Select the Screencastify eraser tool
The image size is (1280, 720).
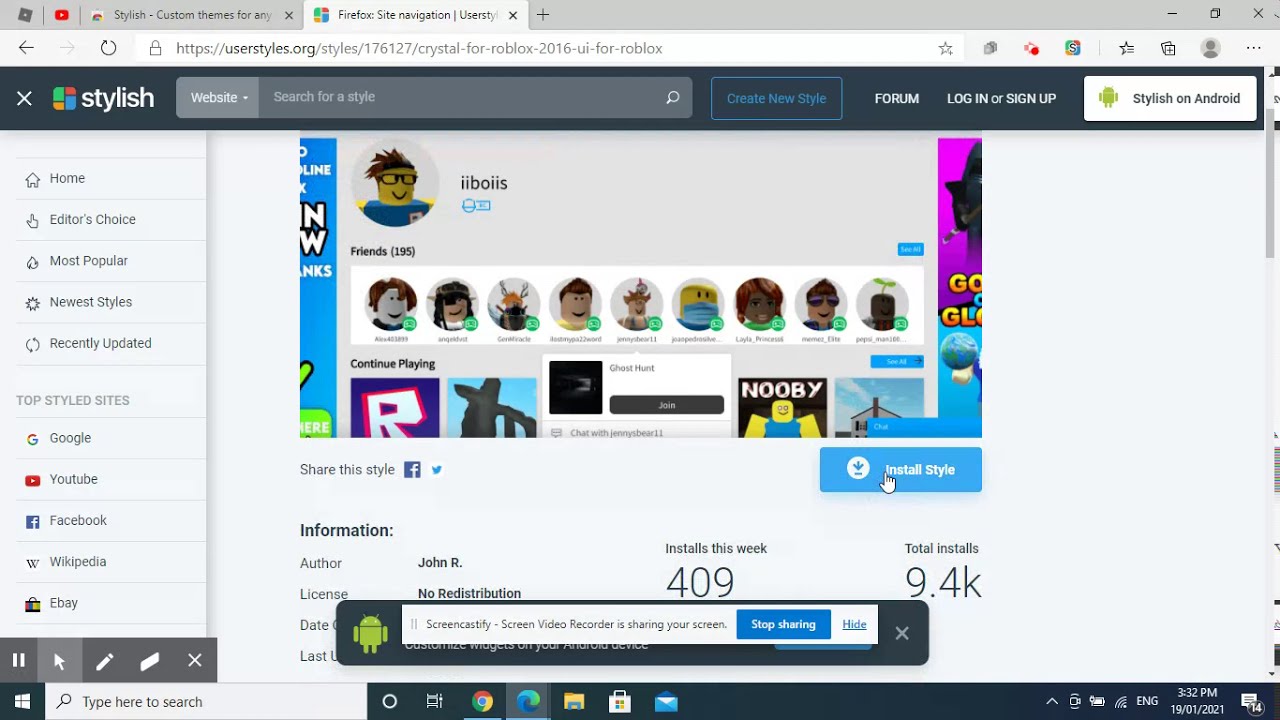coord(150,661)
